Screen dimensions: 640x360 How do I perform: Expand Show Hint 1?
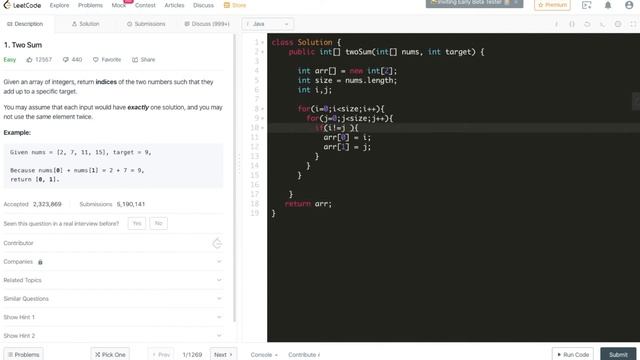[x=113, y=317]
